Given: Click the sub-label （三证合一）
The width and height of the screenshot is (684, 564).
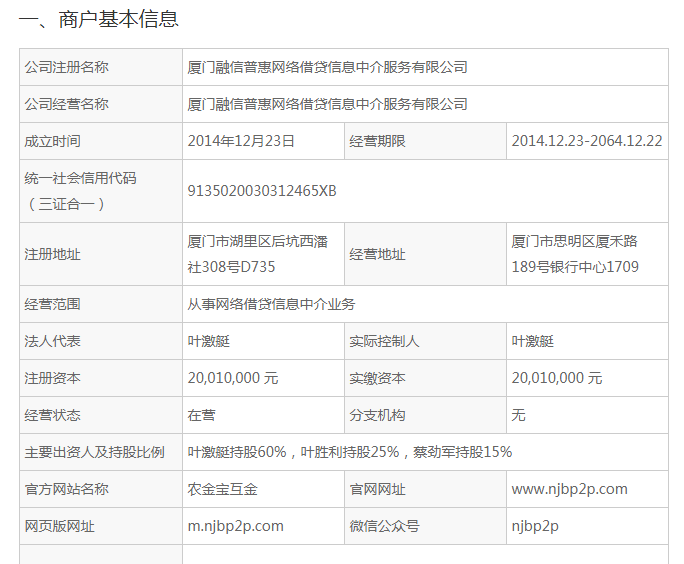Looking at the screenshot, I should [66, 204].
